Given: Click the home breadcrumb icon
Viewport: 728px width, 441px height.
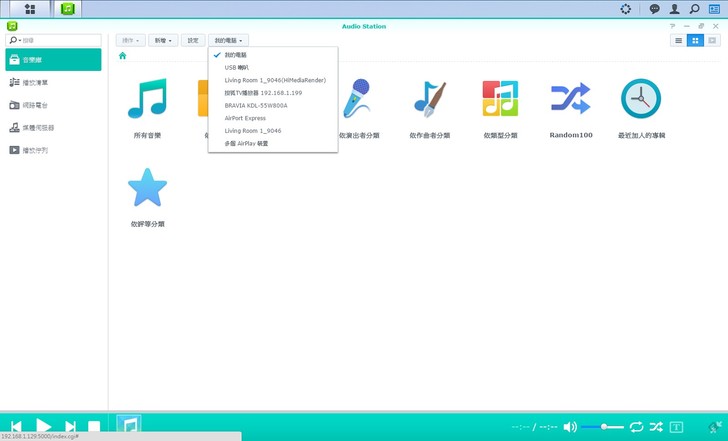Looking at the screenshot, I should (122, 56).
